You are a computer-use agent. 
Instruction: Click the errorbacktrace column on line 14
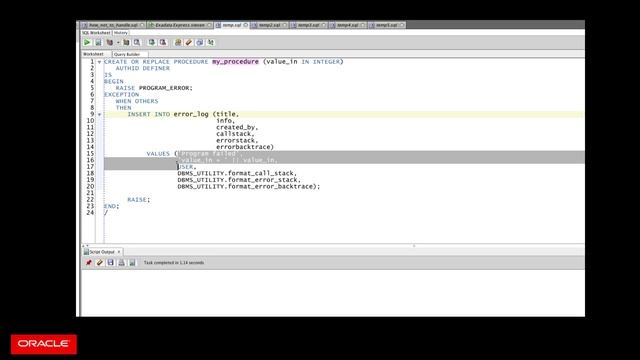tap(243, 147)
